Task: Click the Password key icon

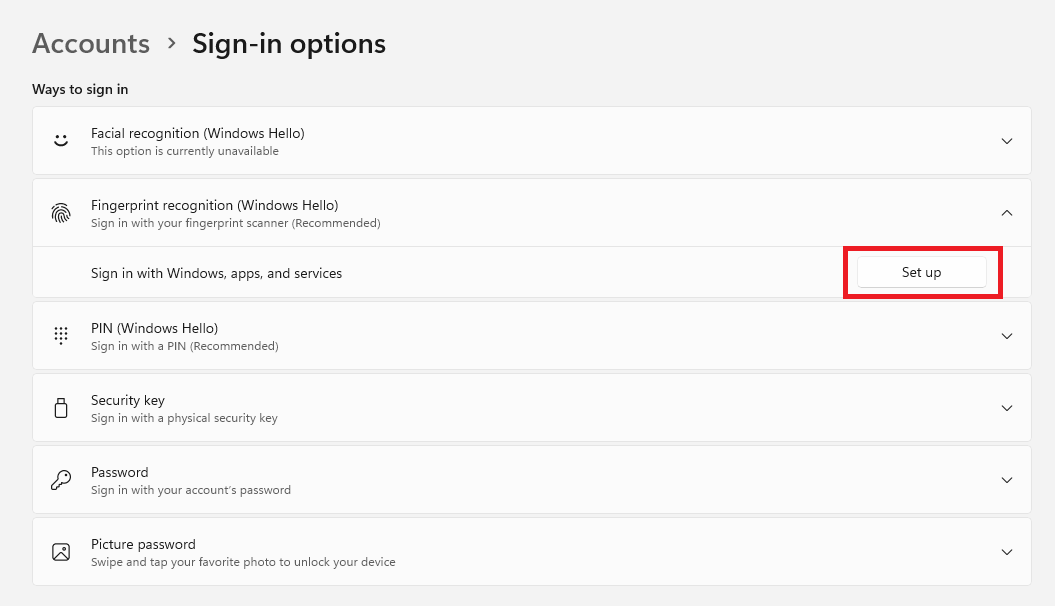Action: 61,479
